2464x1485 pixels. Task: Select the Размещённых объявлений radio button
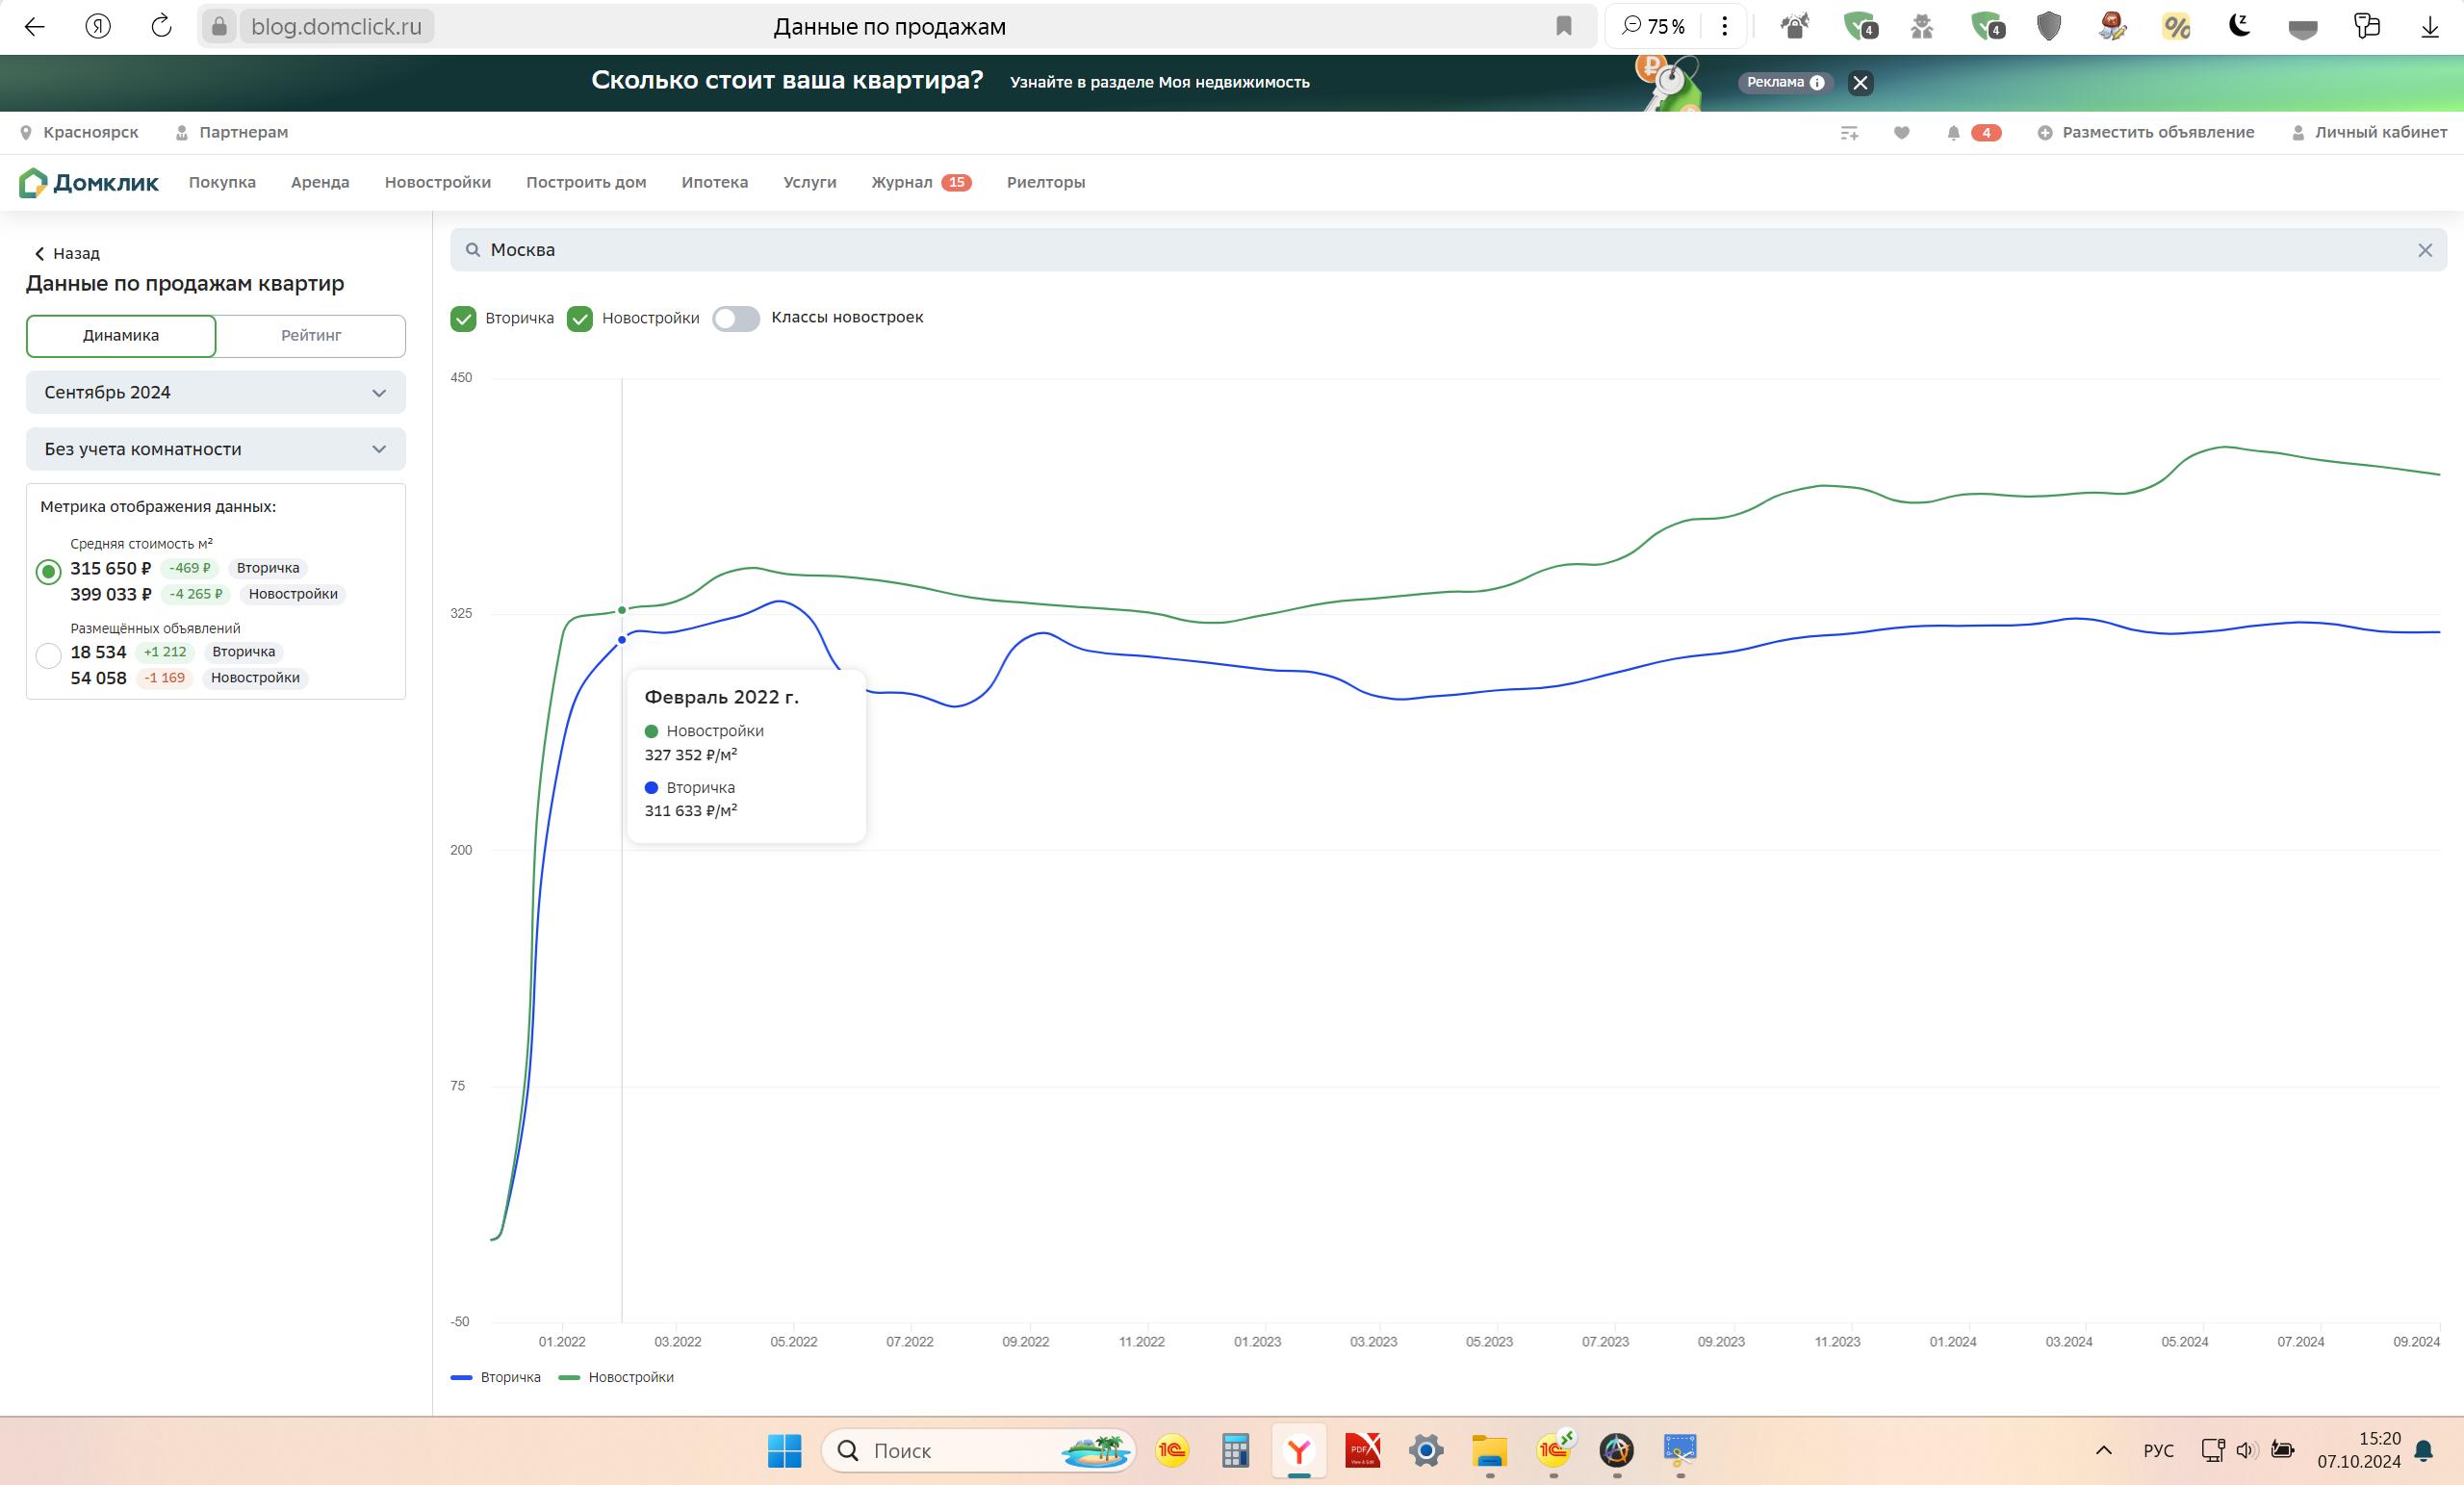48,655
